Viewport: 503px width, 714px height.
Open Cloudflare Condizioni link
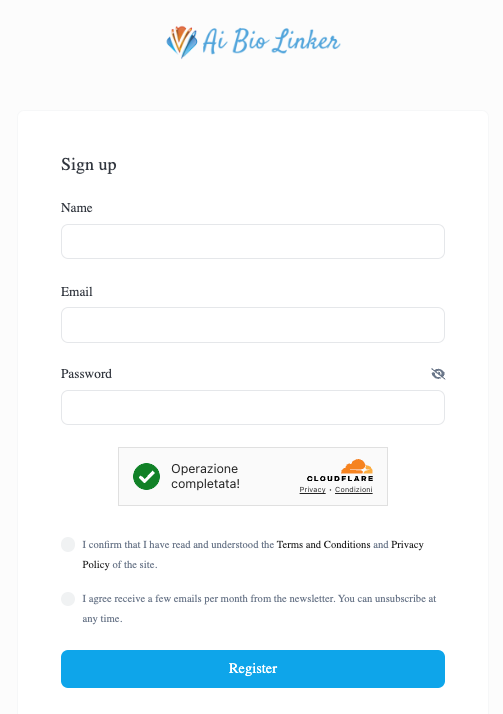(354, 490)
